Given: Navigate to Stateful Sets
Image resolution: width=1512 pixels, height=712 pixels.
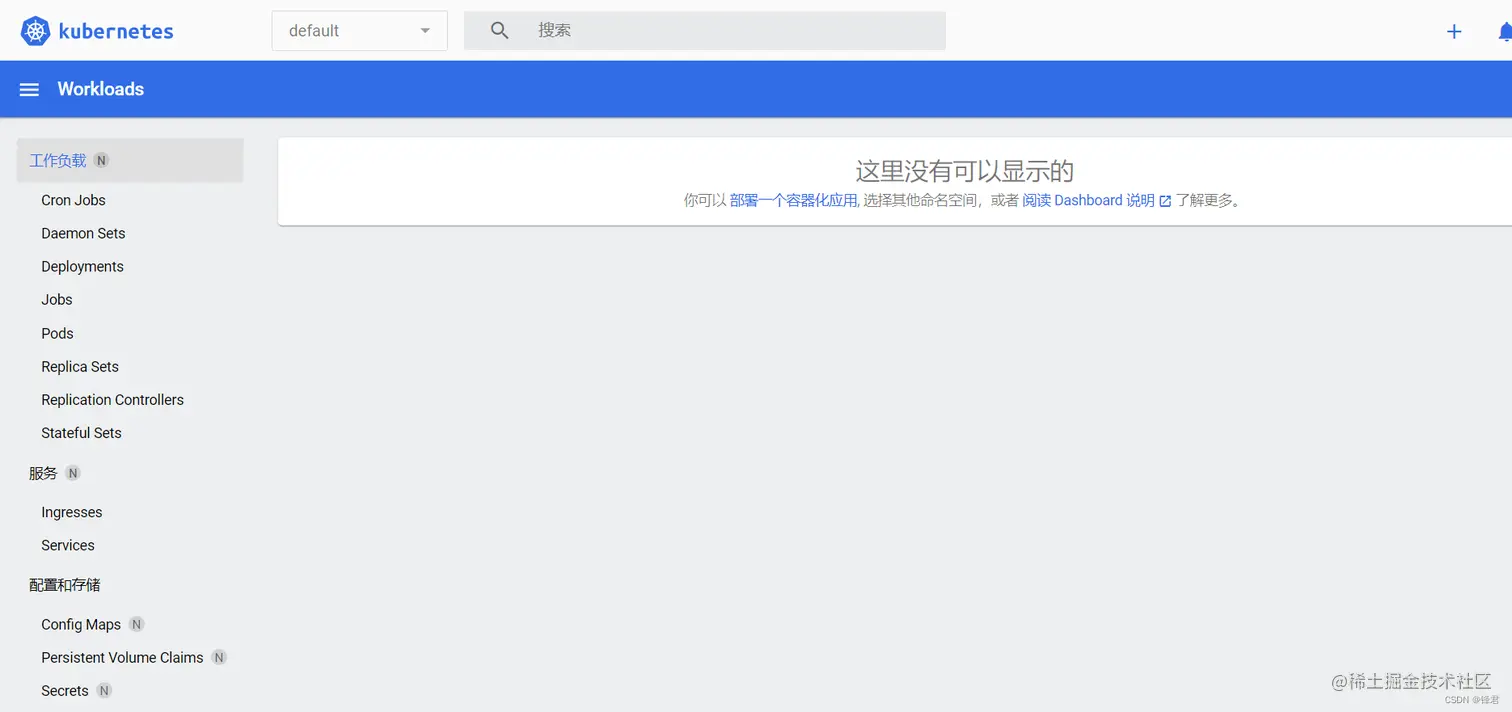Looking at the screenshot, I should pos(81,432).
